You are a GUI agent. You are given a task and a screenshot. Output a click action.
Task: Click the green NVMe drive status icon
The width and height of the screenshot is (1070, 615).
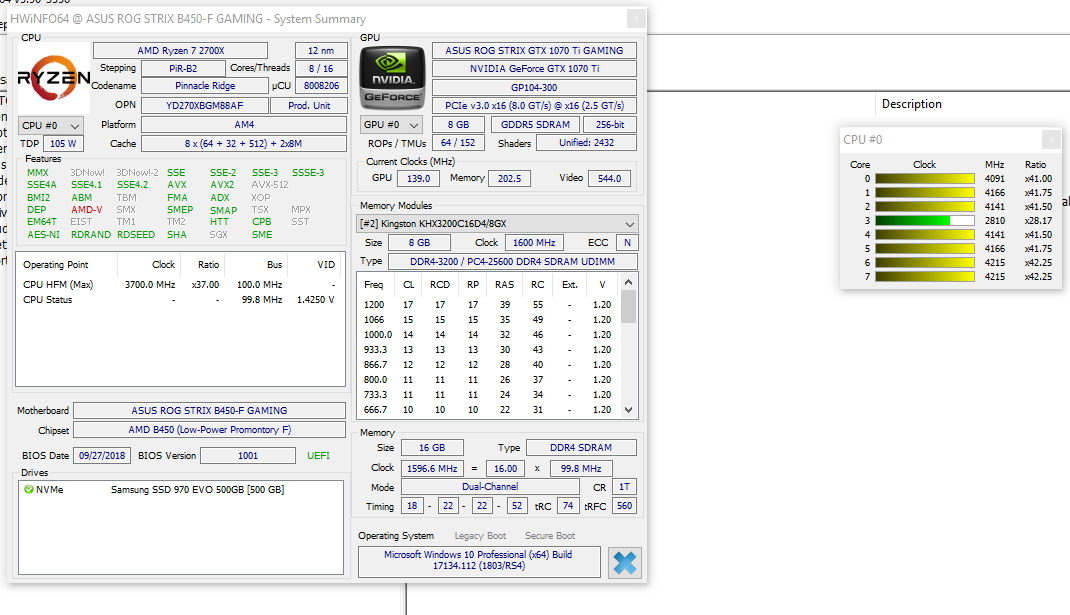coord(29,489)
